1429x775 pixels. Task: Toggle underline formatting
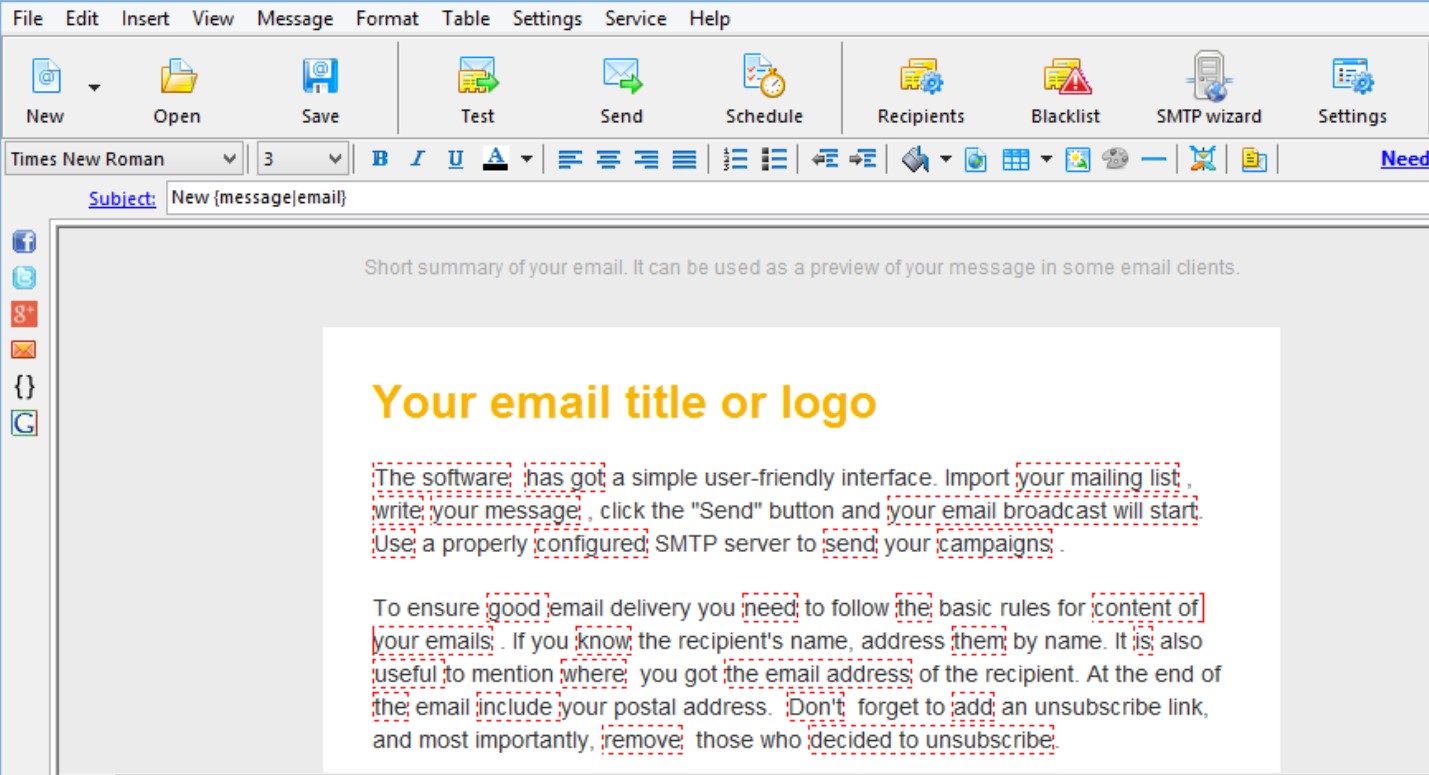pyautogui.click(x=454, y=158)
